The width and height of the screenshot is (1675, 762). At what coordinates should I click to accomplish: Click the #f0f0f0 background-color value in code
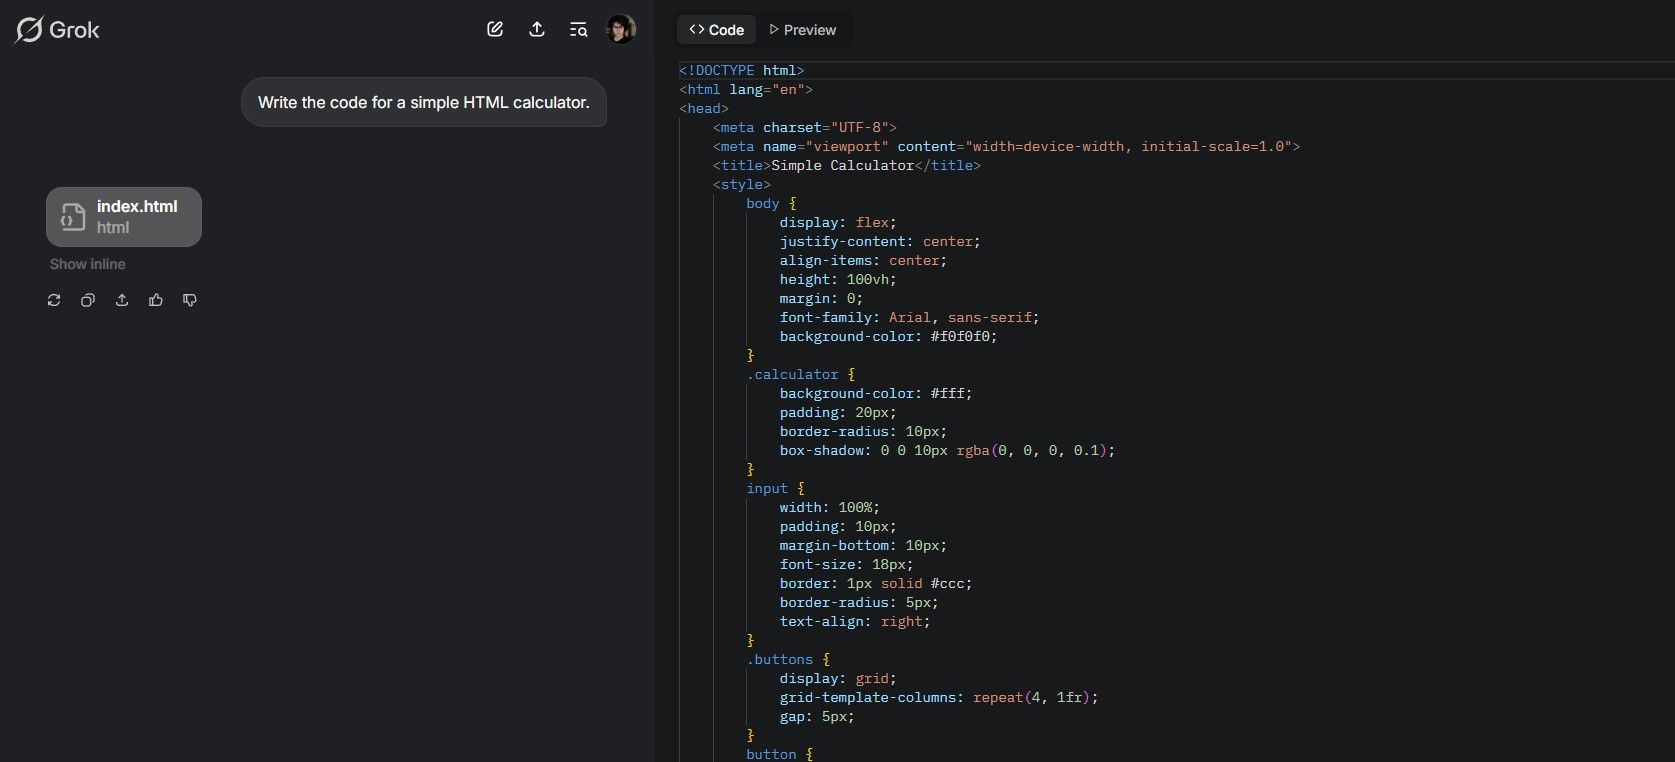[x=963, y=336]
